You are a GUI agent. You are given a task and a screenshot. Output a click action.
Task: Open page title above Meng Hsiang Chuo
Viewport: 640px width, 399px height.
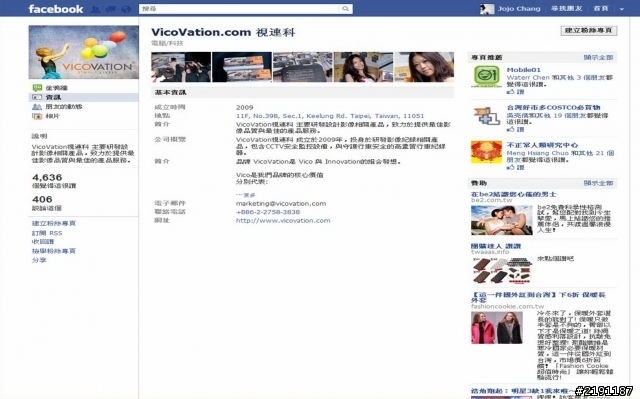(542, 145)
